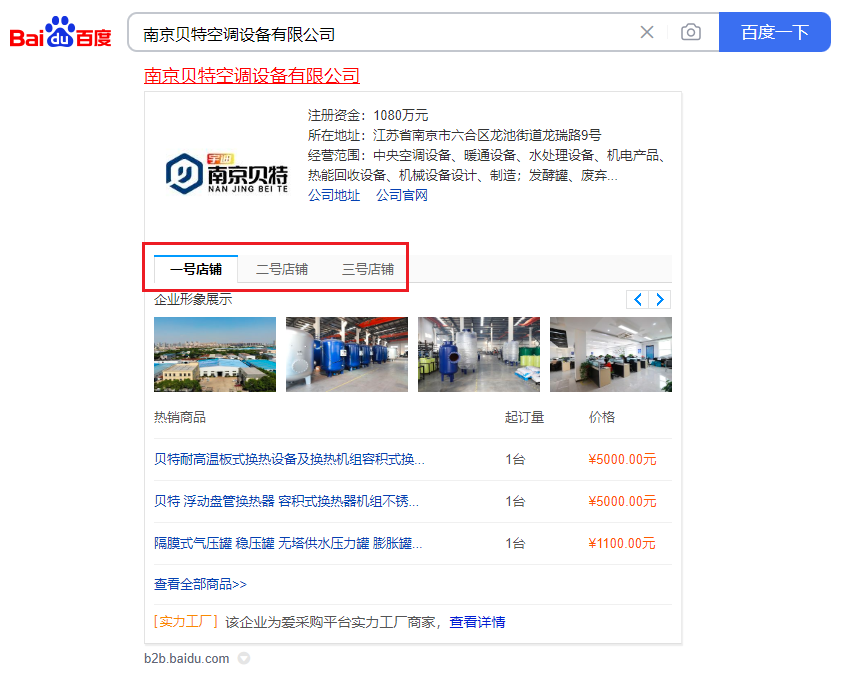Open the Baidu logo homepage
857x683 pixels.
(x=60, y=32)
